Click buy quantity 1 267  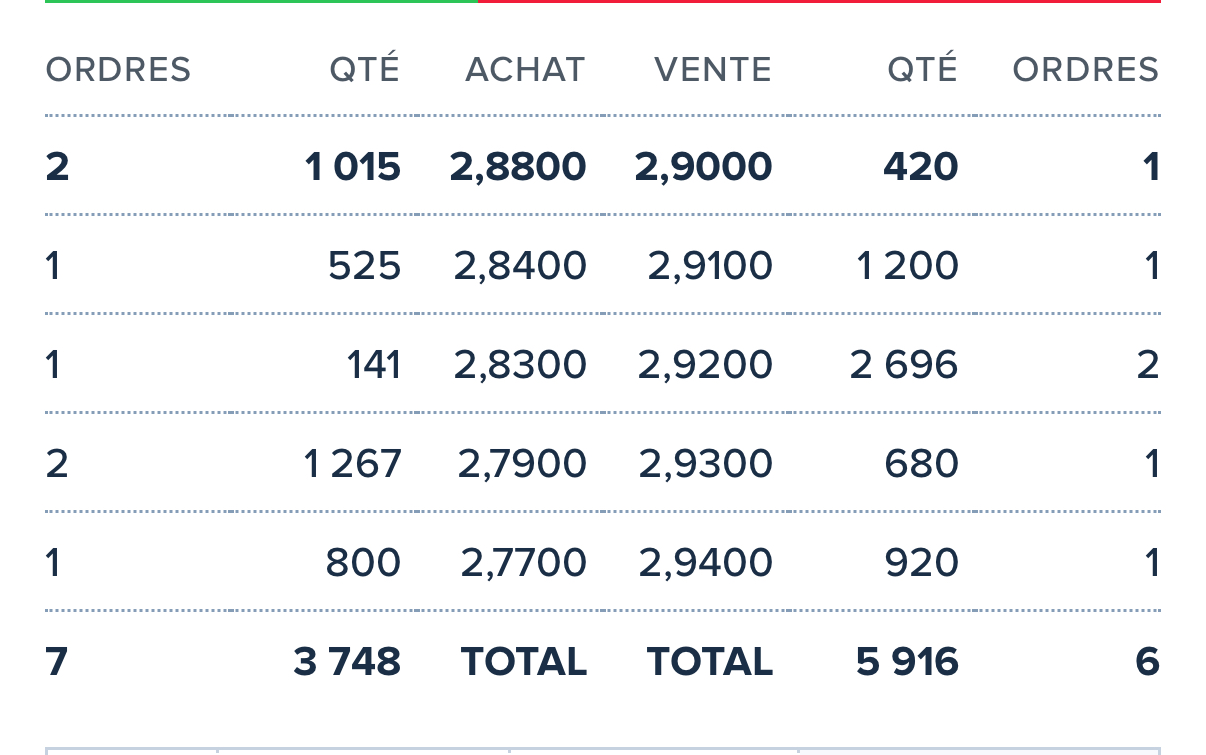click(351, 464)
